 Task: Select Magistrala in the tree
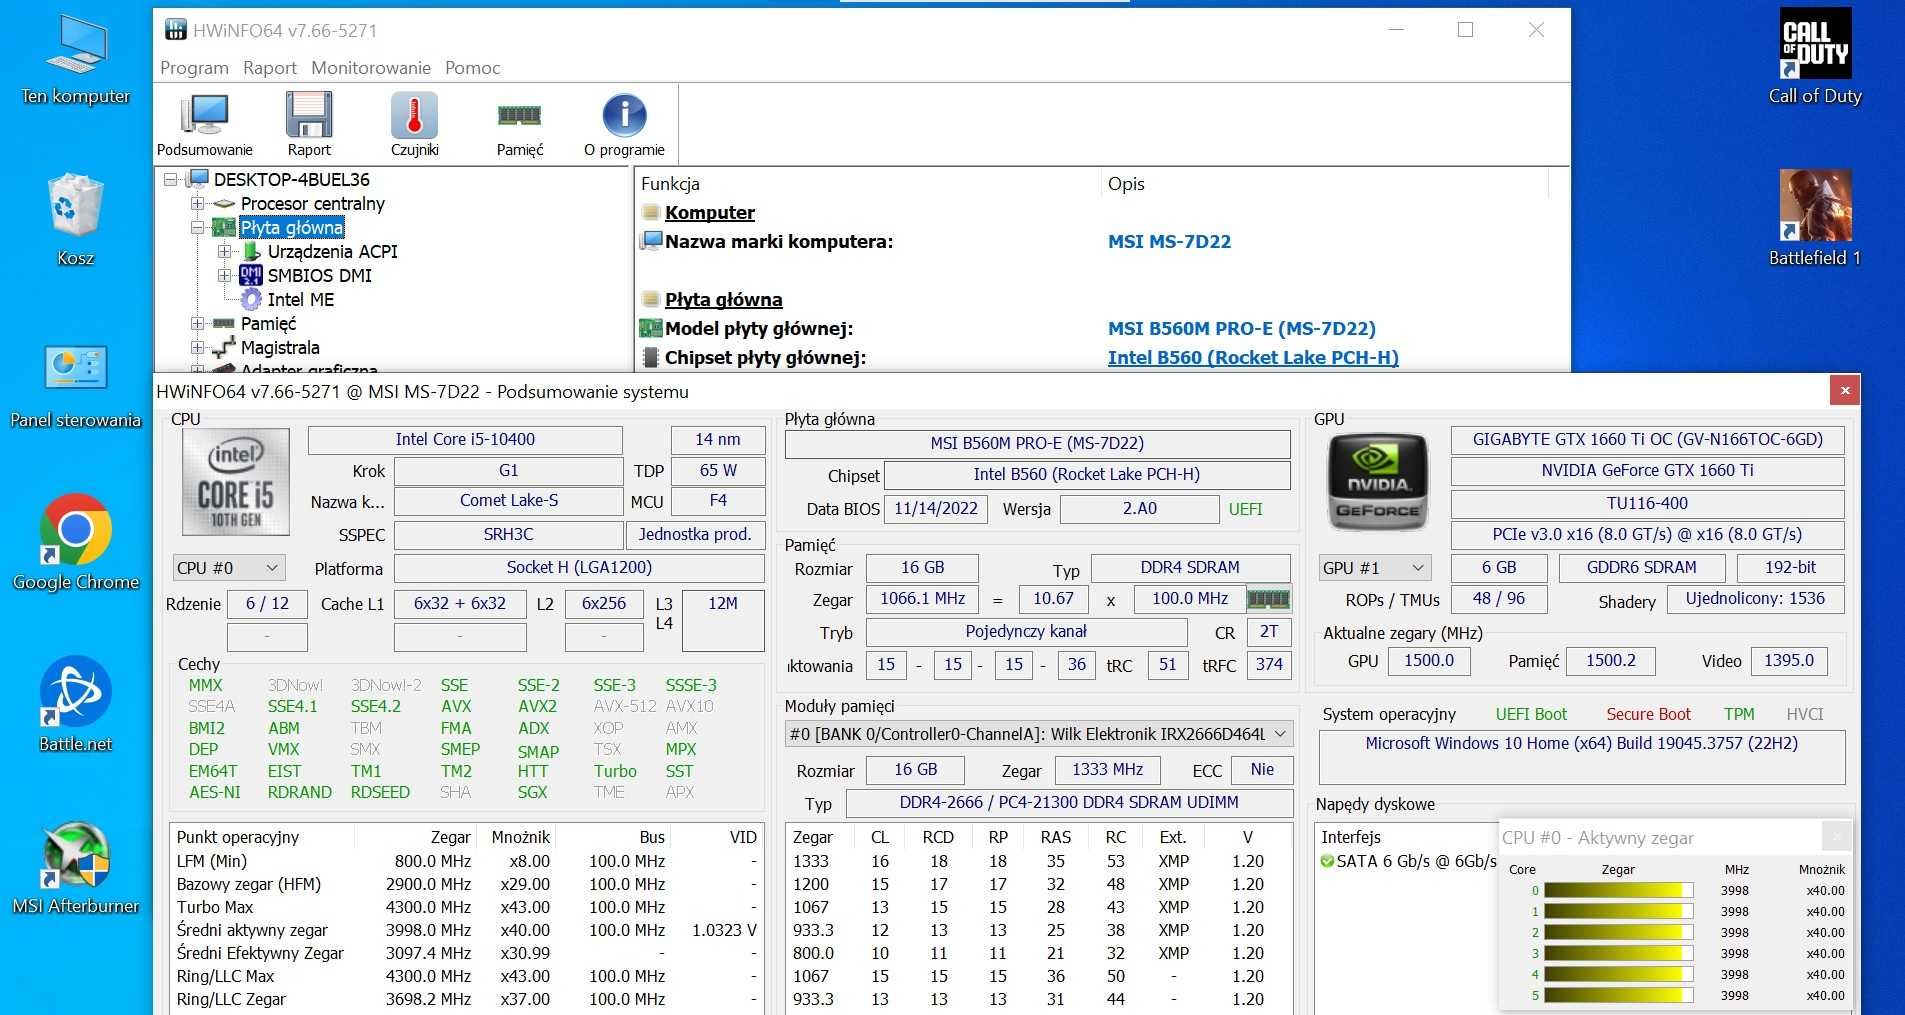(280, 347)
